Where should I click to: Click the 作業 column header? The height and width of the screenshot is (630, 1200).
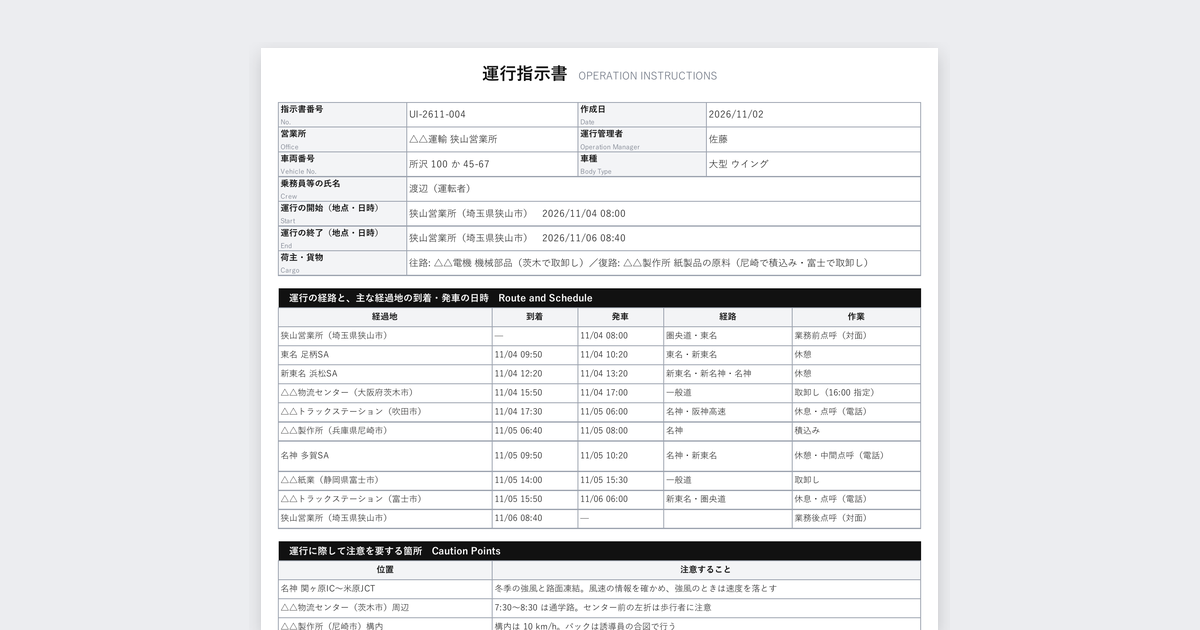[856, 317]
